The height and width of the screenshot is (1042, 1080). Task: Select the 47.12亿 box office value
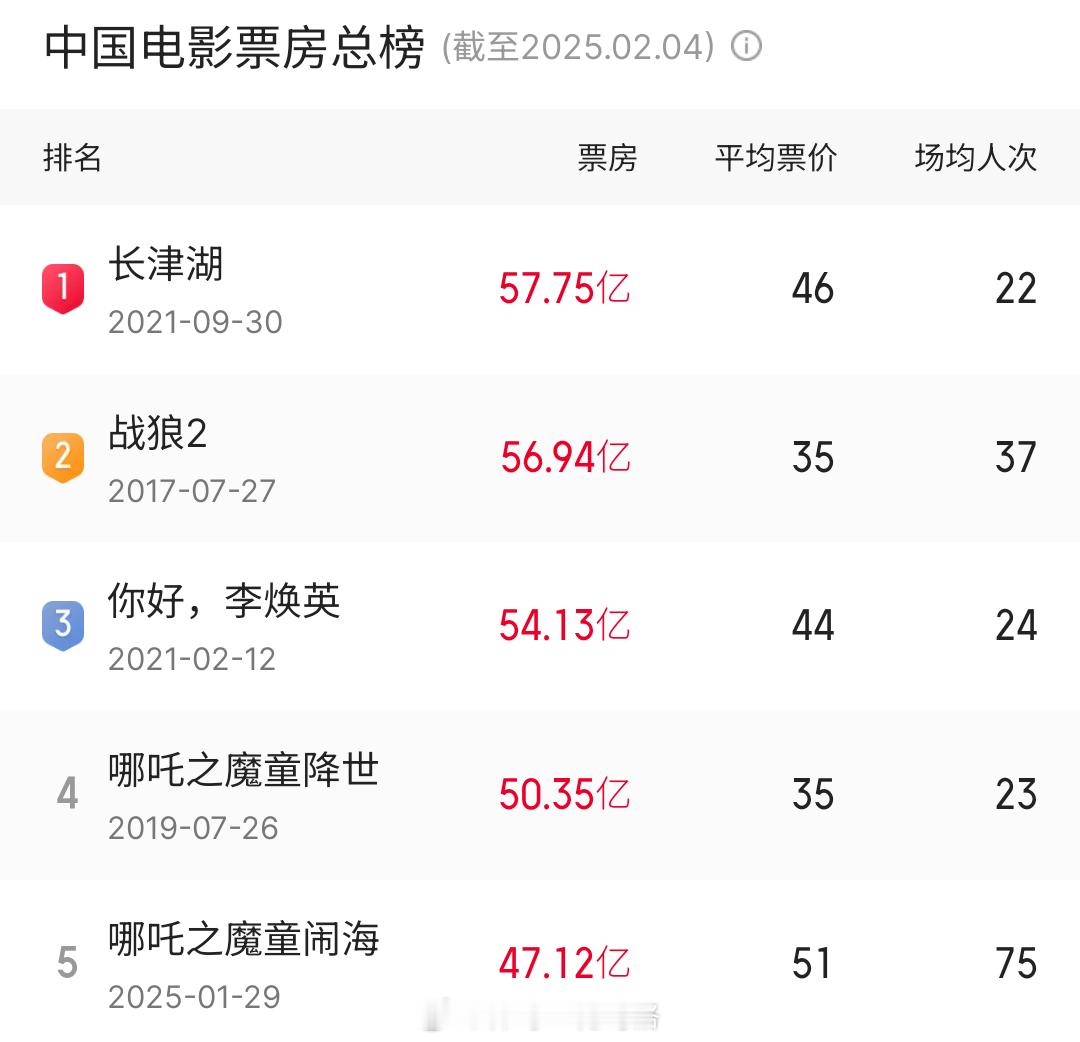pyautogui.click(x=564, y=963)
